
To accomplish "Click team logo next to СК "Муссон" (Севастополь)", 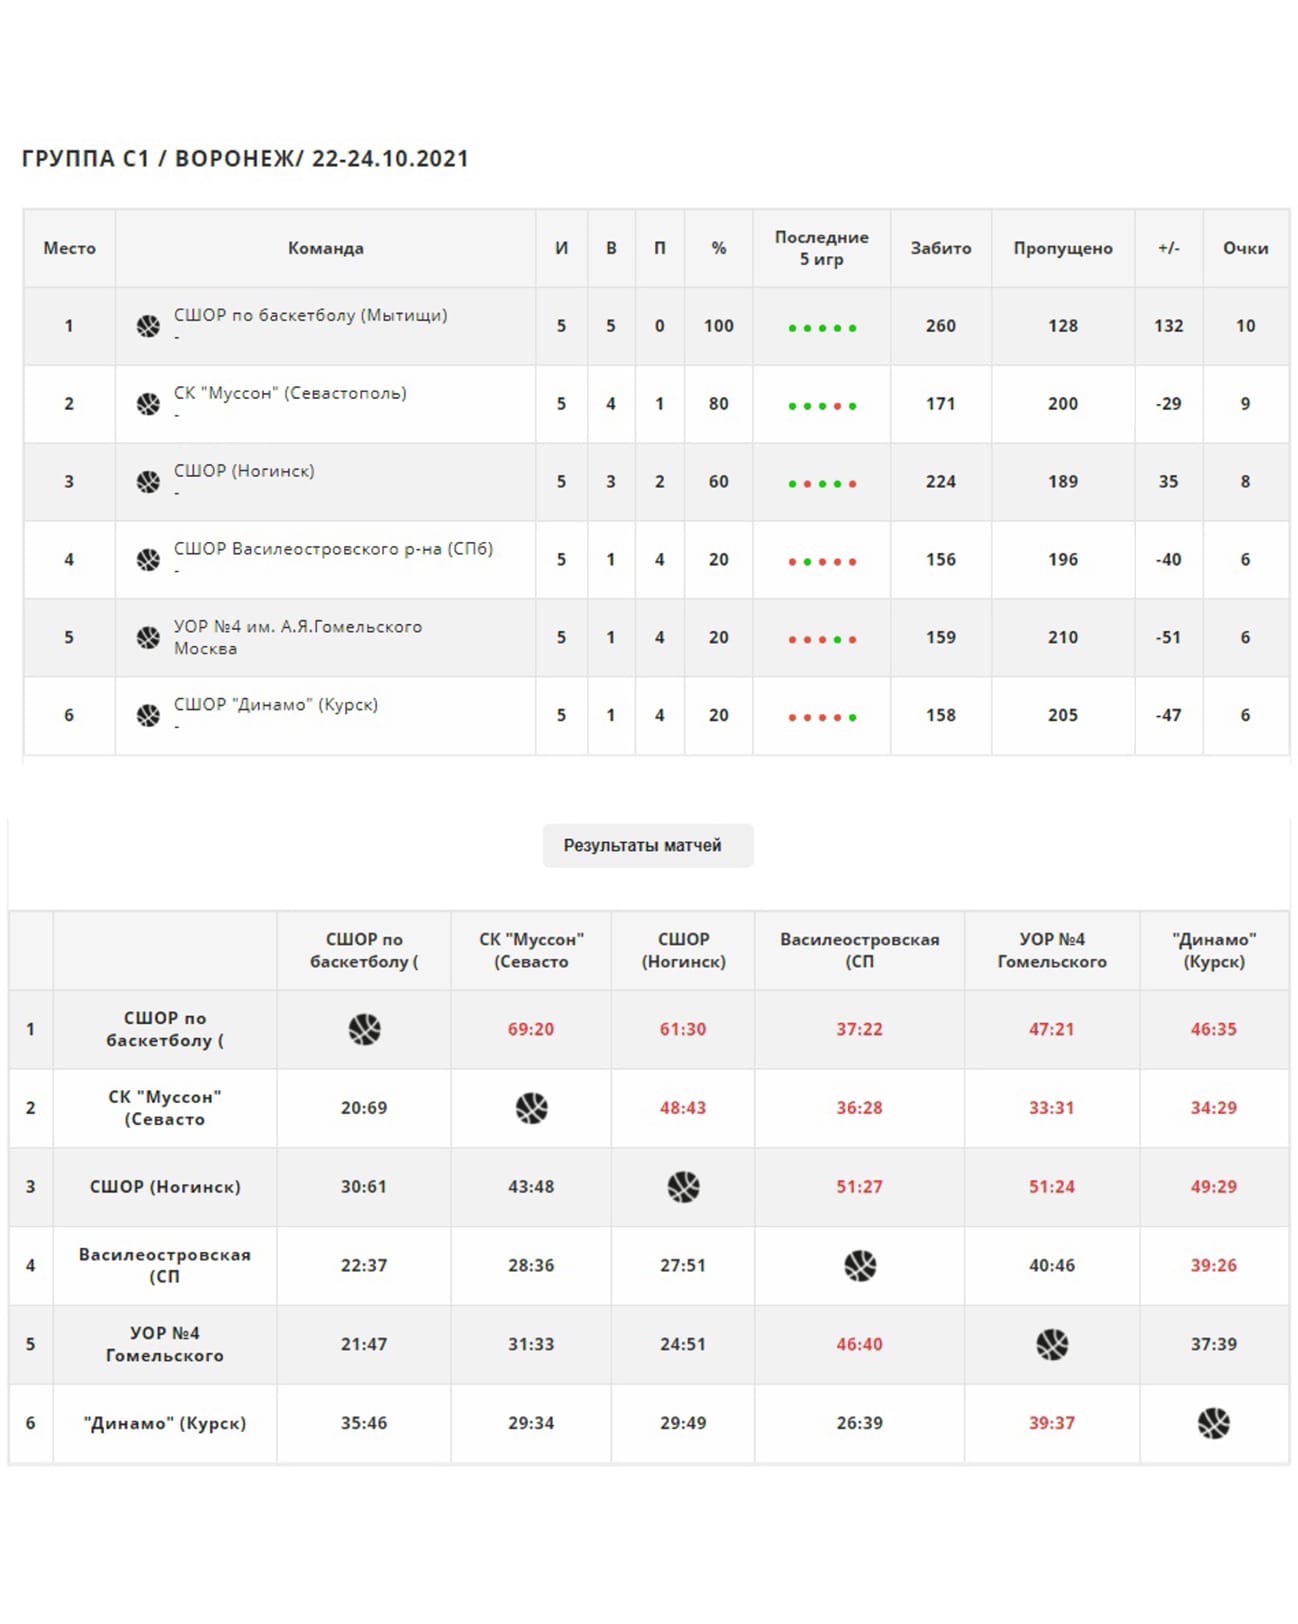I will (148, 404).
